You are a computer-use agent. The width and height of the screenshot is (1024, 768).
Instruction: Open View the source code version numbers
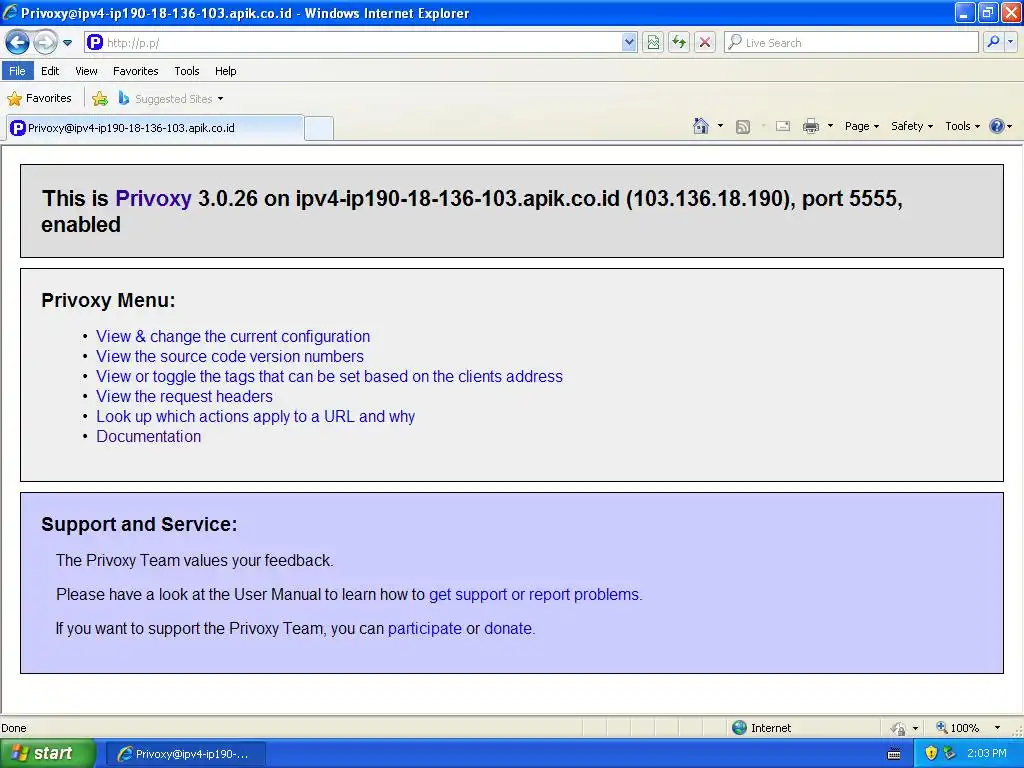(x=230, y=357)
